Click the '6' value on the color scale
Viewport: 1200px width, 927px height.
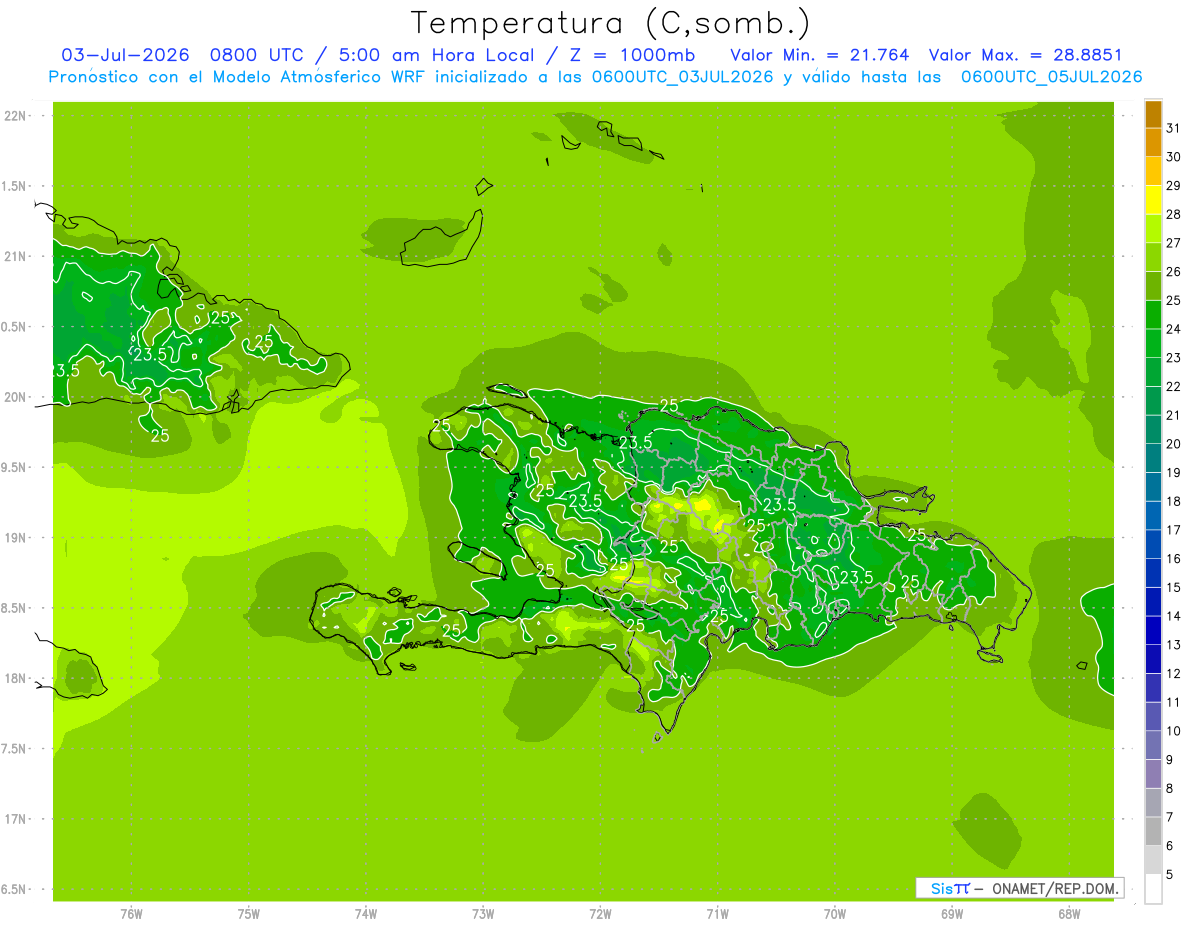coord(1169,846)
